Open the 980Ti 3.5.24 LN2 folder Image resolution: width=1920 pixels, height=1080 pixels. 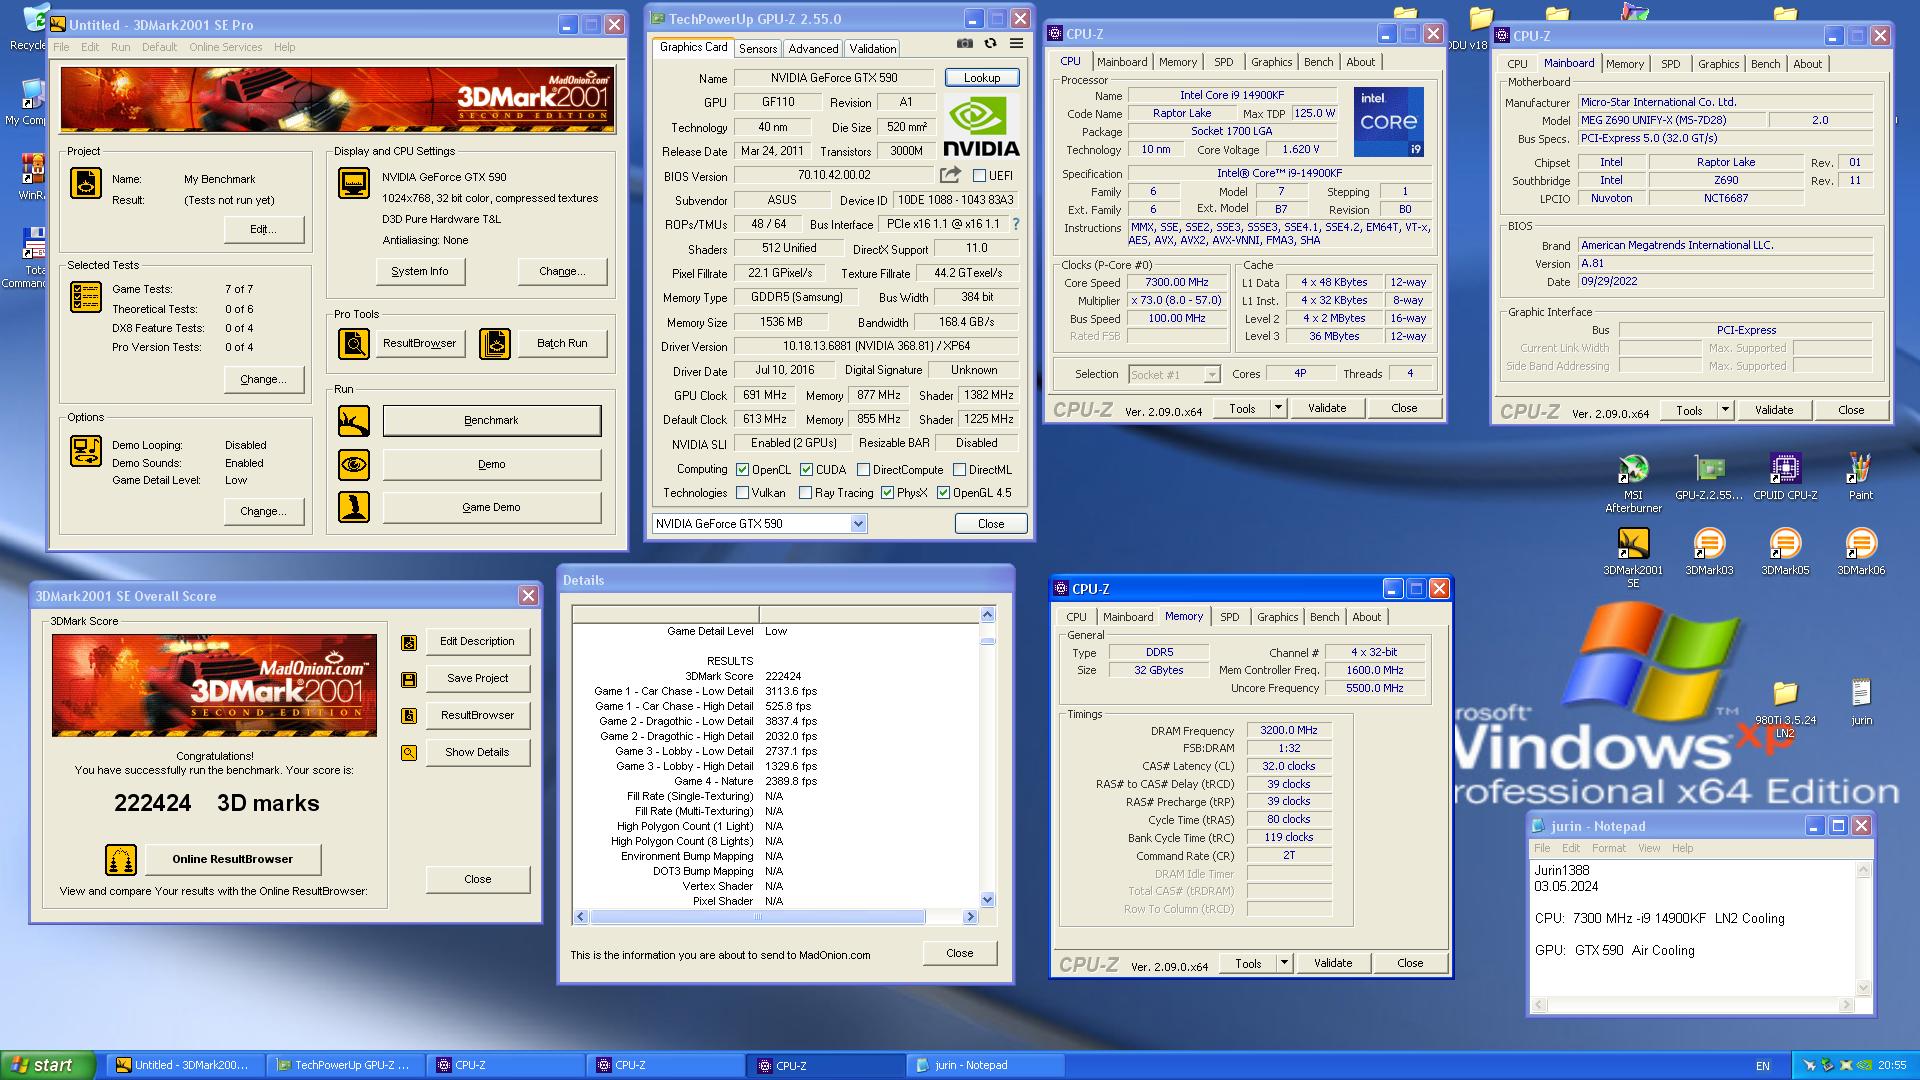(x=1785, y=709)
